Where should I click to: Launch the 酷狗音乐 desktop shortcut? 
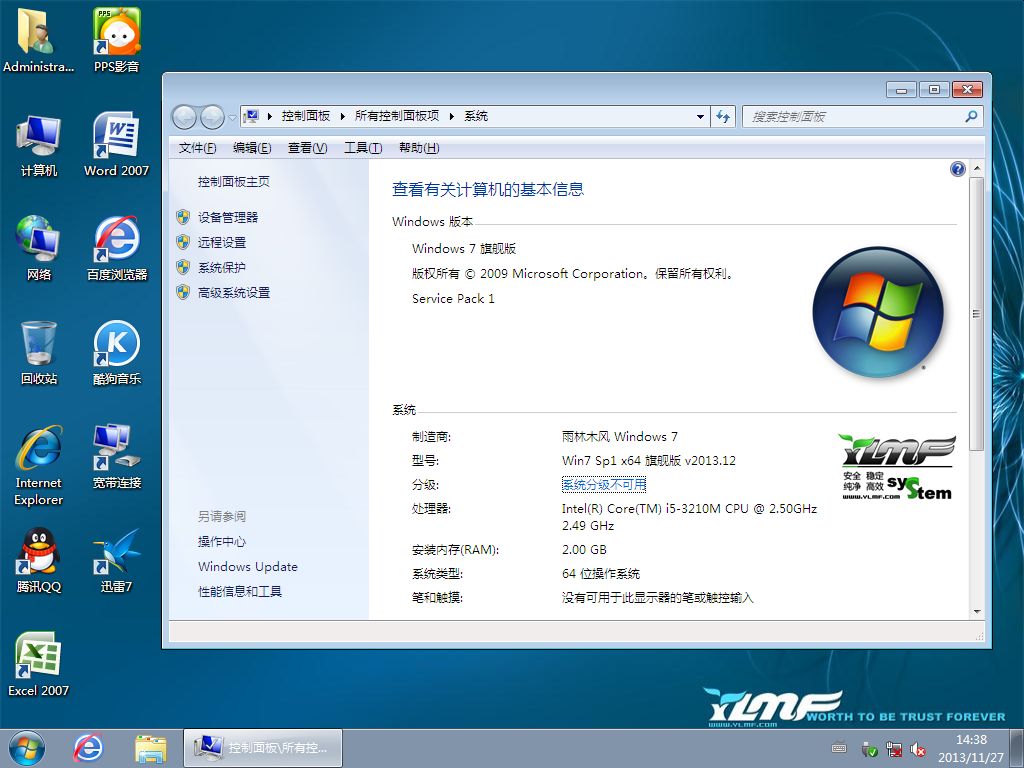coord(116,353)
